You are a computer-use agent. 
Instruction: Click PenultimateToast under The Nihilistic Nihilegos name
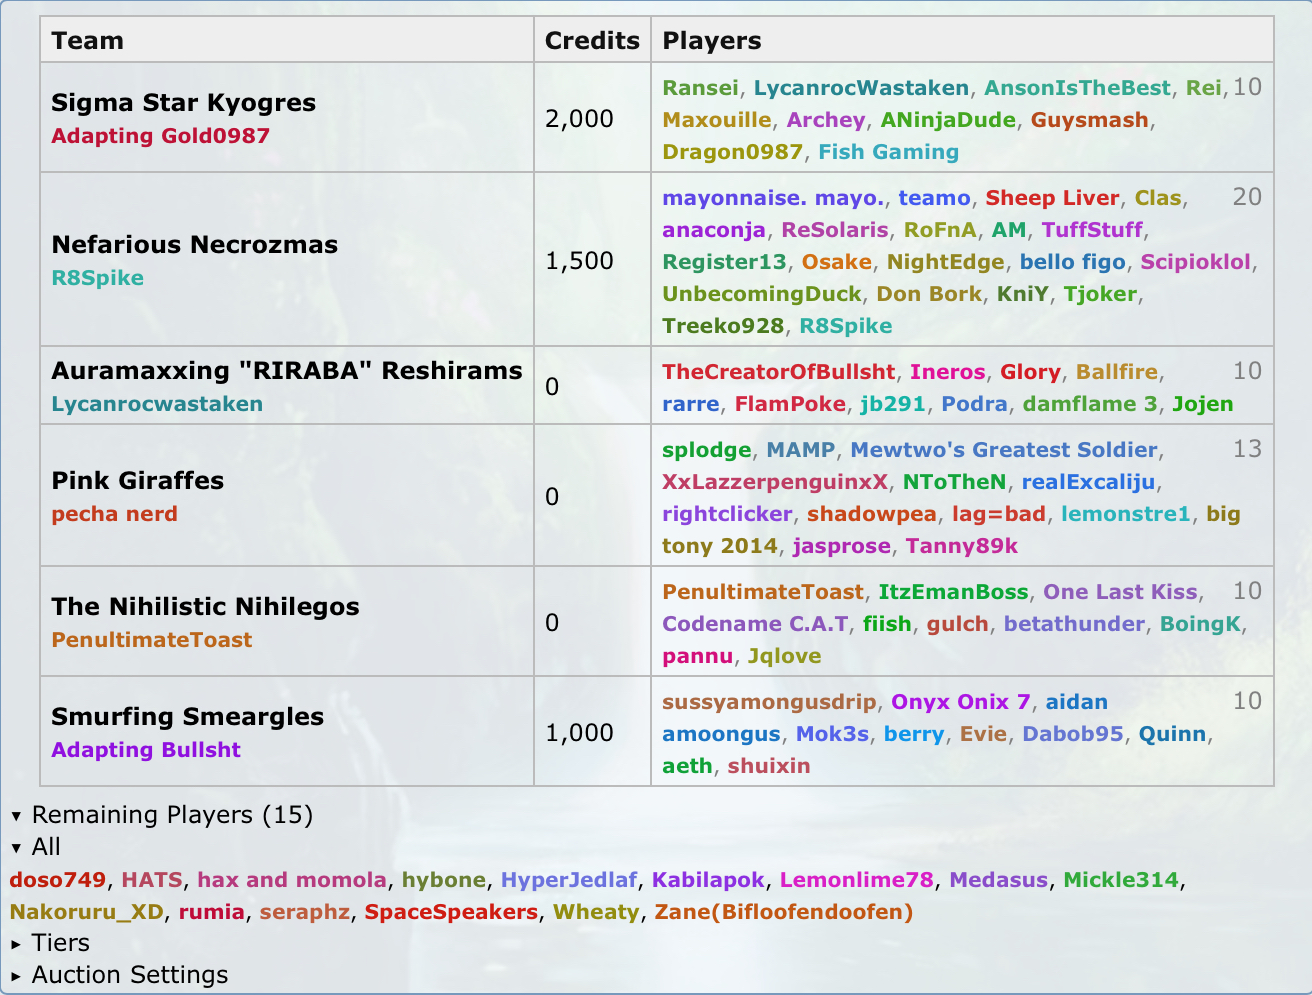click(152, 640)
